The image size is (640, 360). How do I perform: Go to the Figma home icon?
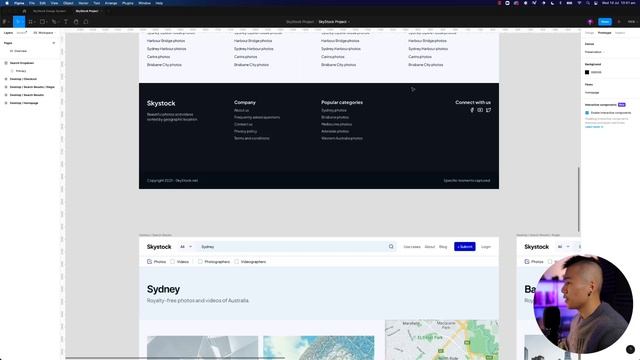click(x=24, y=11)
